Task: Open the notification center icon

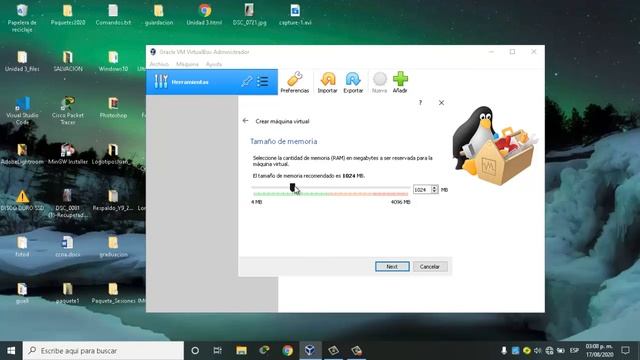Action: point(626,351)
